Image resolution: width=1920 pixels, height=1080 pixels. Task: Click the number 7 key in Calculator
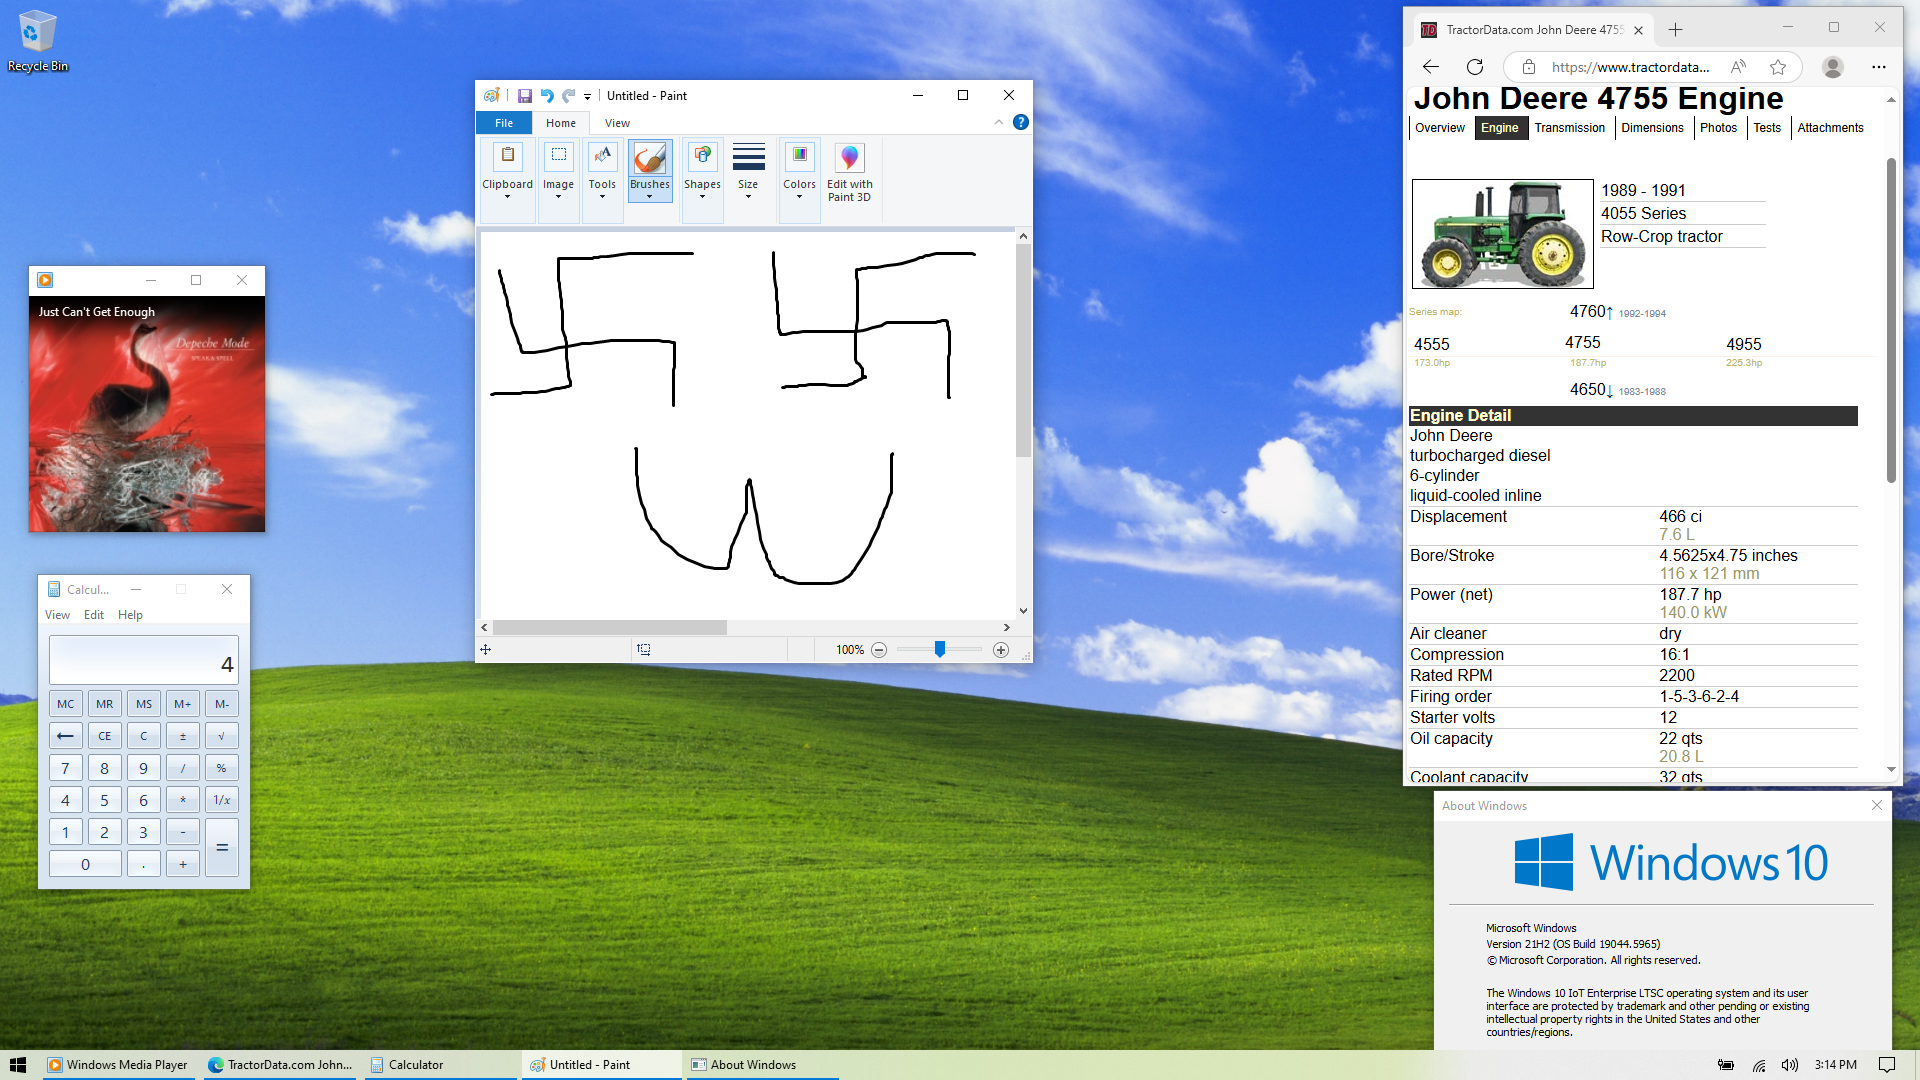[x=66, y=768]
